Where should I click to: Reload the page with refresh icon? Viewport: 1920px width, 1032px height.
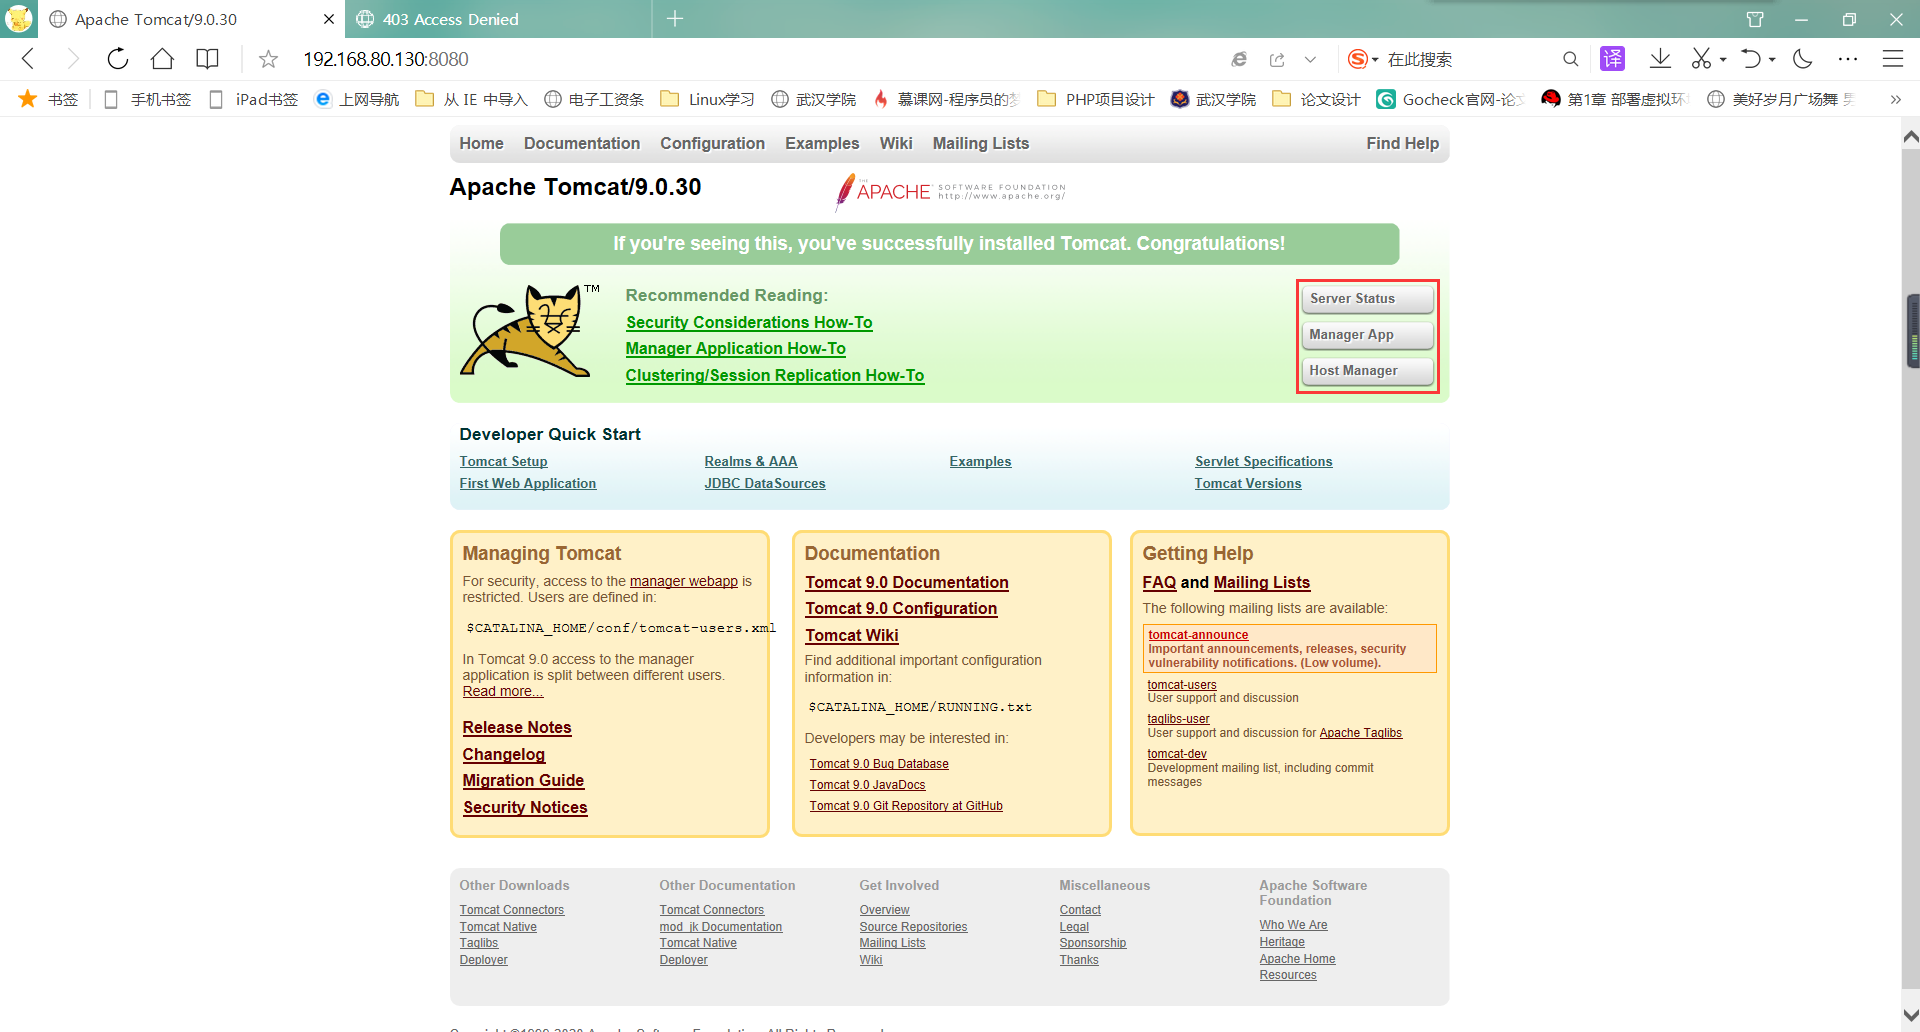point(117,59)
